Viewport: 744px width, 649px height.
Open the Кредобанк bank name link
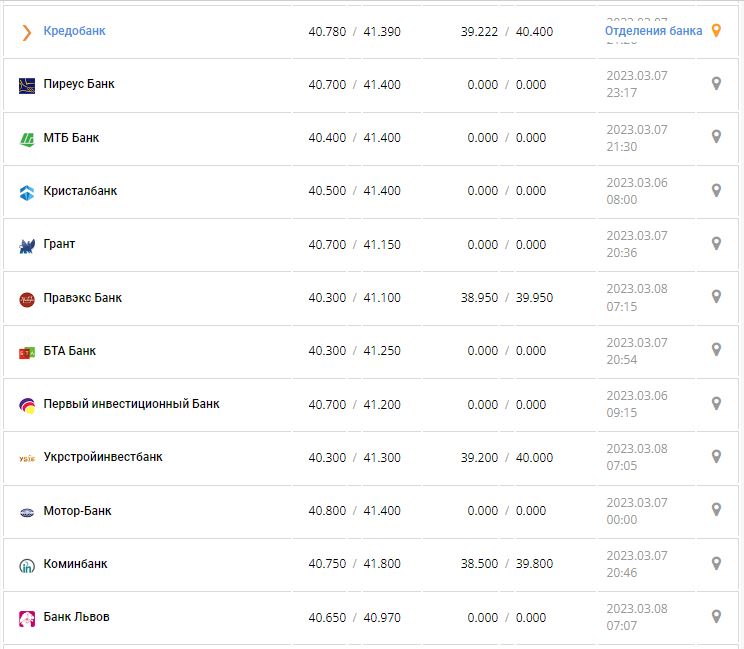click(74, 31)
